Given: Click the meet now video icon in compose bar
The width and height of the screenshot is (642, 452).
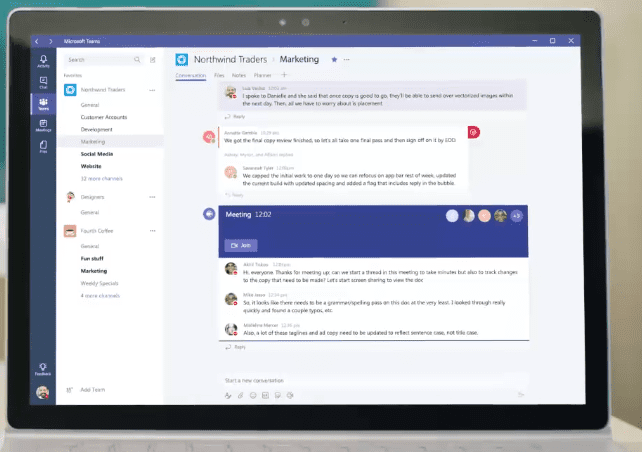Looking at the screenshot, I should [x=290, y=395].
